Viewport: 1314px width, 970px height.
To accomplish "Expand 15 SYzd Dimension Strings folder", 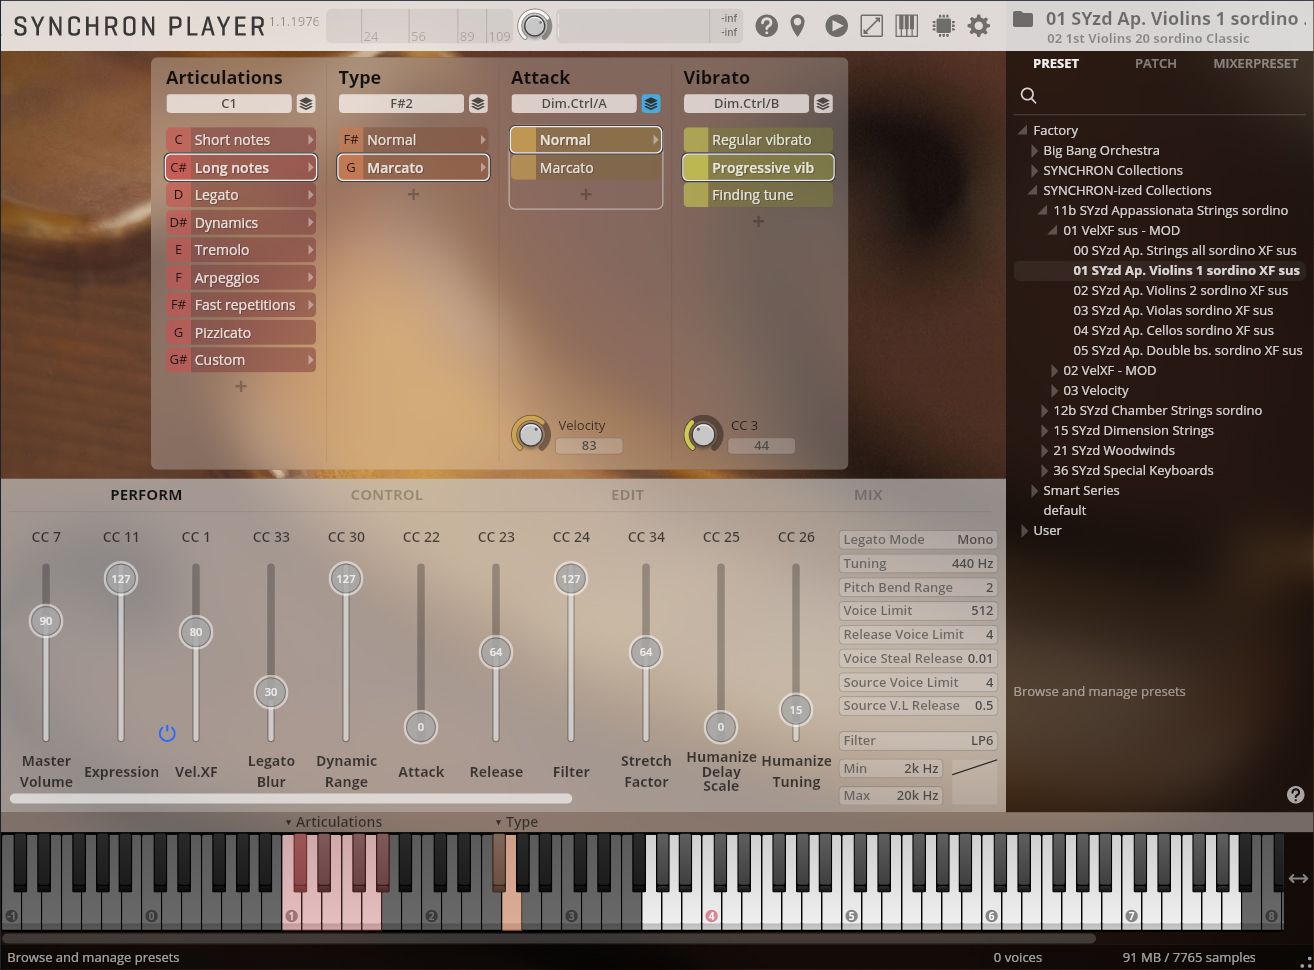I will click(x=1044, y=431).
